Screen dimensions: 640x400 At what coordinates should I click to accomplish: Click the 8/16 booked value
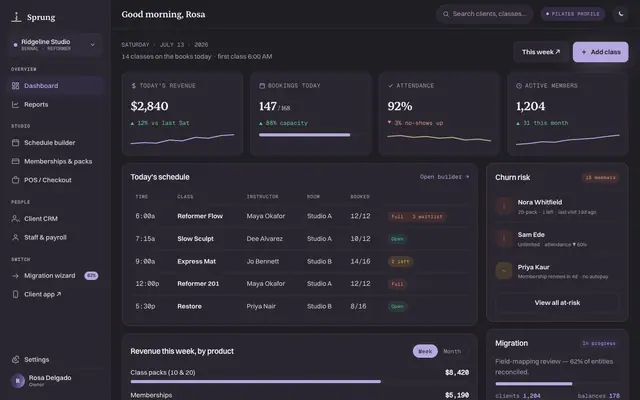click(x=358, y=306)
